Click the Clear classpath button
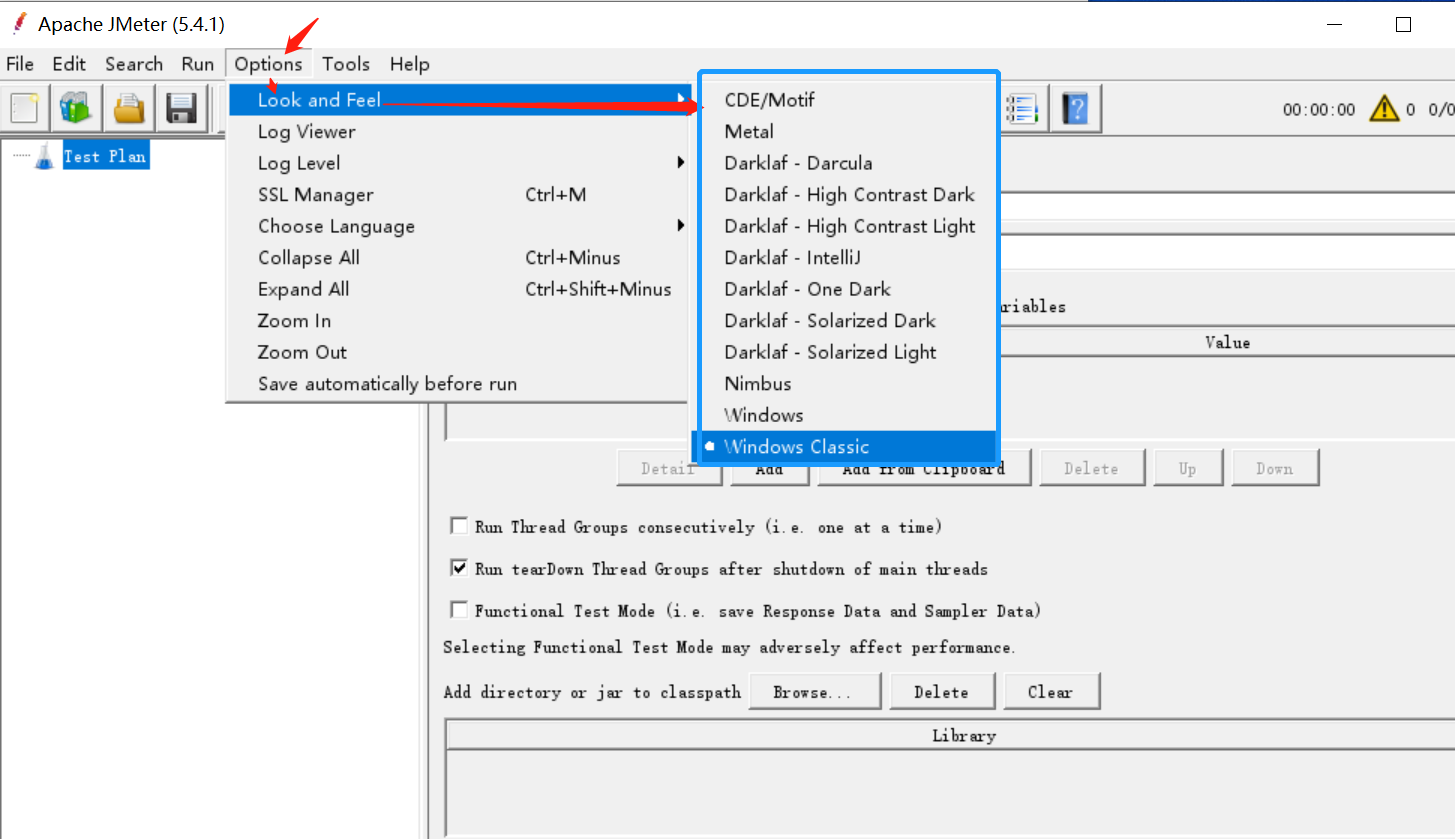 [1050, 692]
